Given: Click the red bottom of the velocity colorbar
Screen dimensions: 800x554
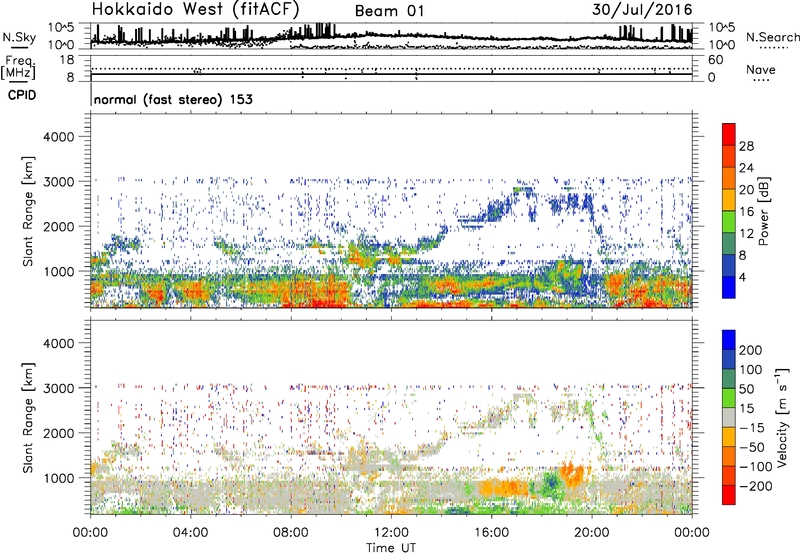Looking at the screenshot, I should point(729,495).
